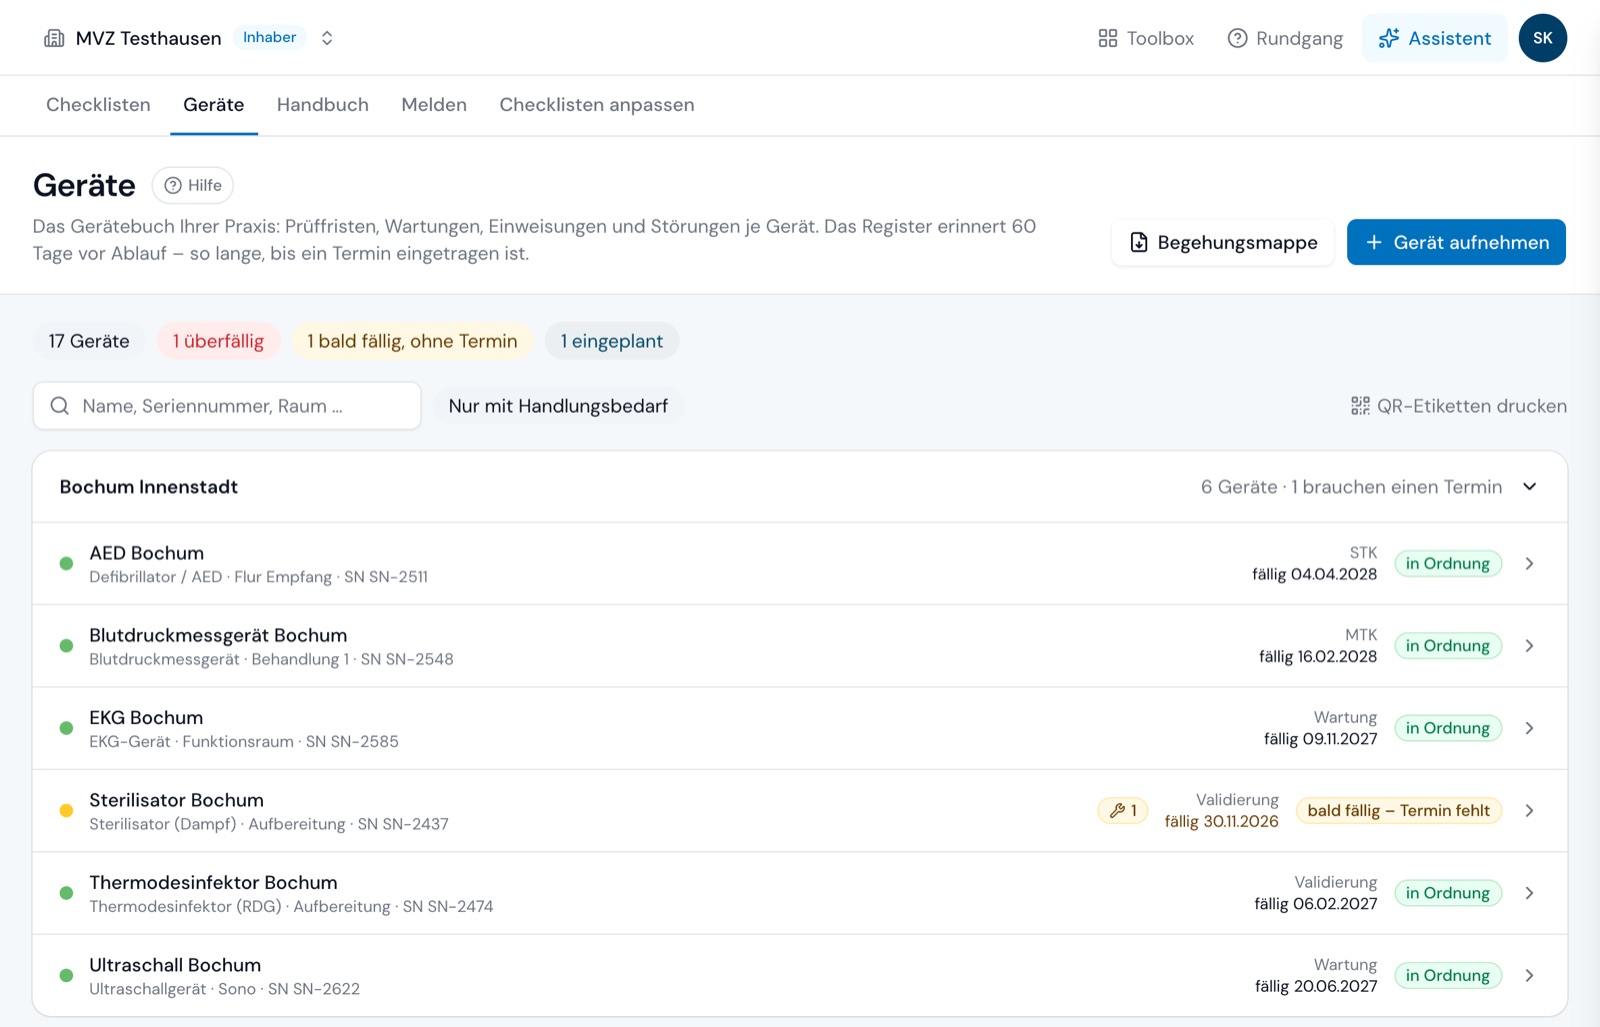Screen dimensions: 1600x1027
Task: Open the Checklisten anpassen tab
Action: [x=597, y=105]
